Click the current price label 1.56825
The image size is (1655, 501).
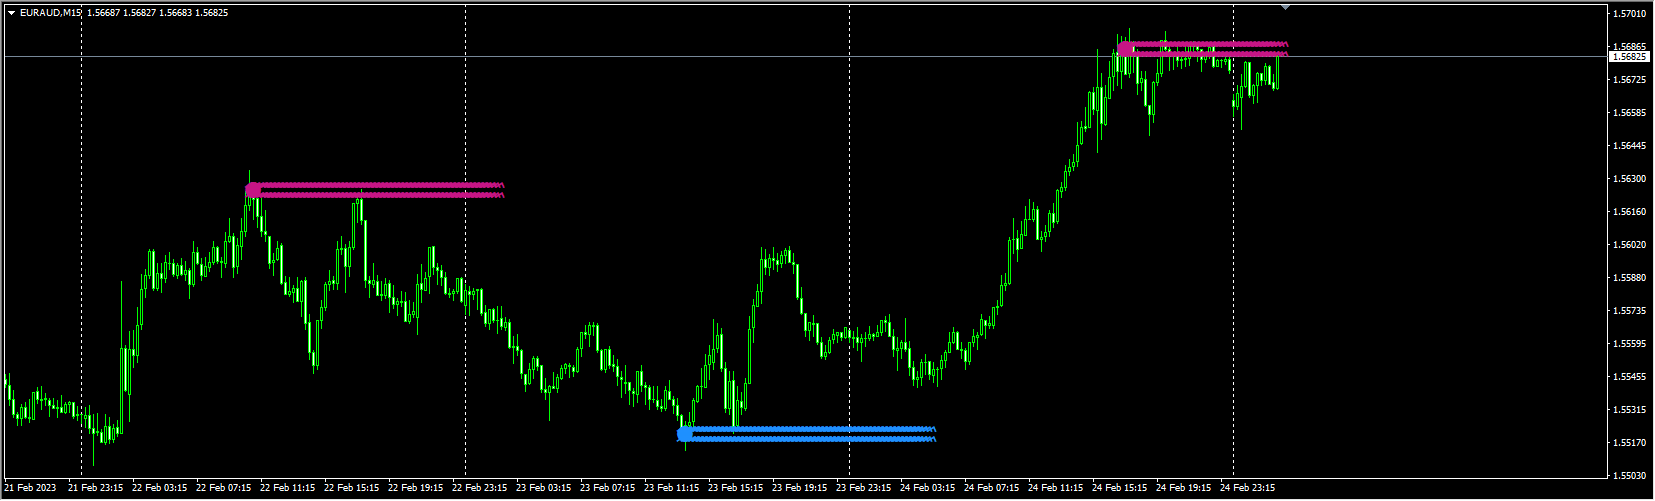coord(1628,57)
